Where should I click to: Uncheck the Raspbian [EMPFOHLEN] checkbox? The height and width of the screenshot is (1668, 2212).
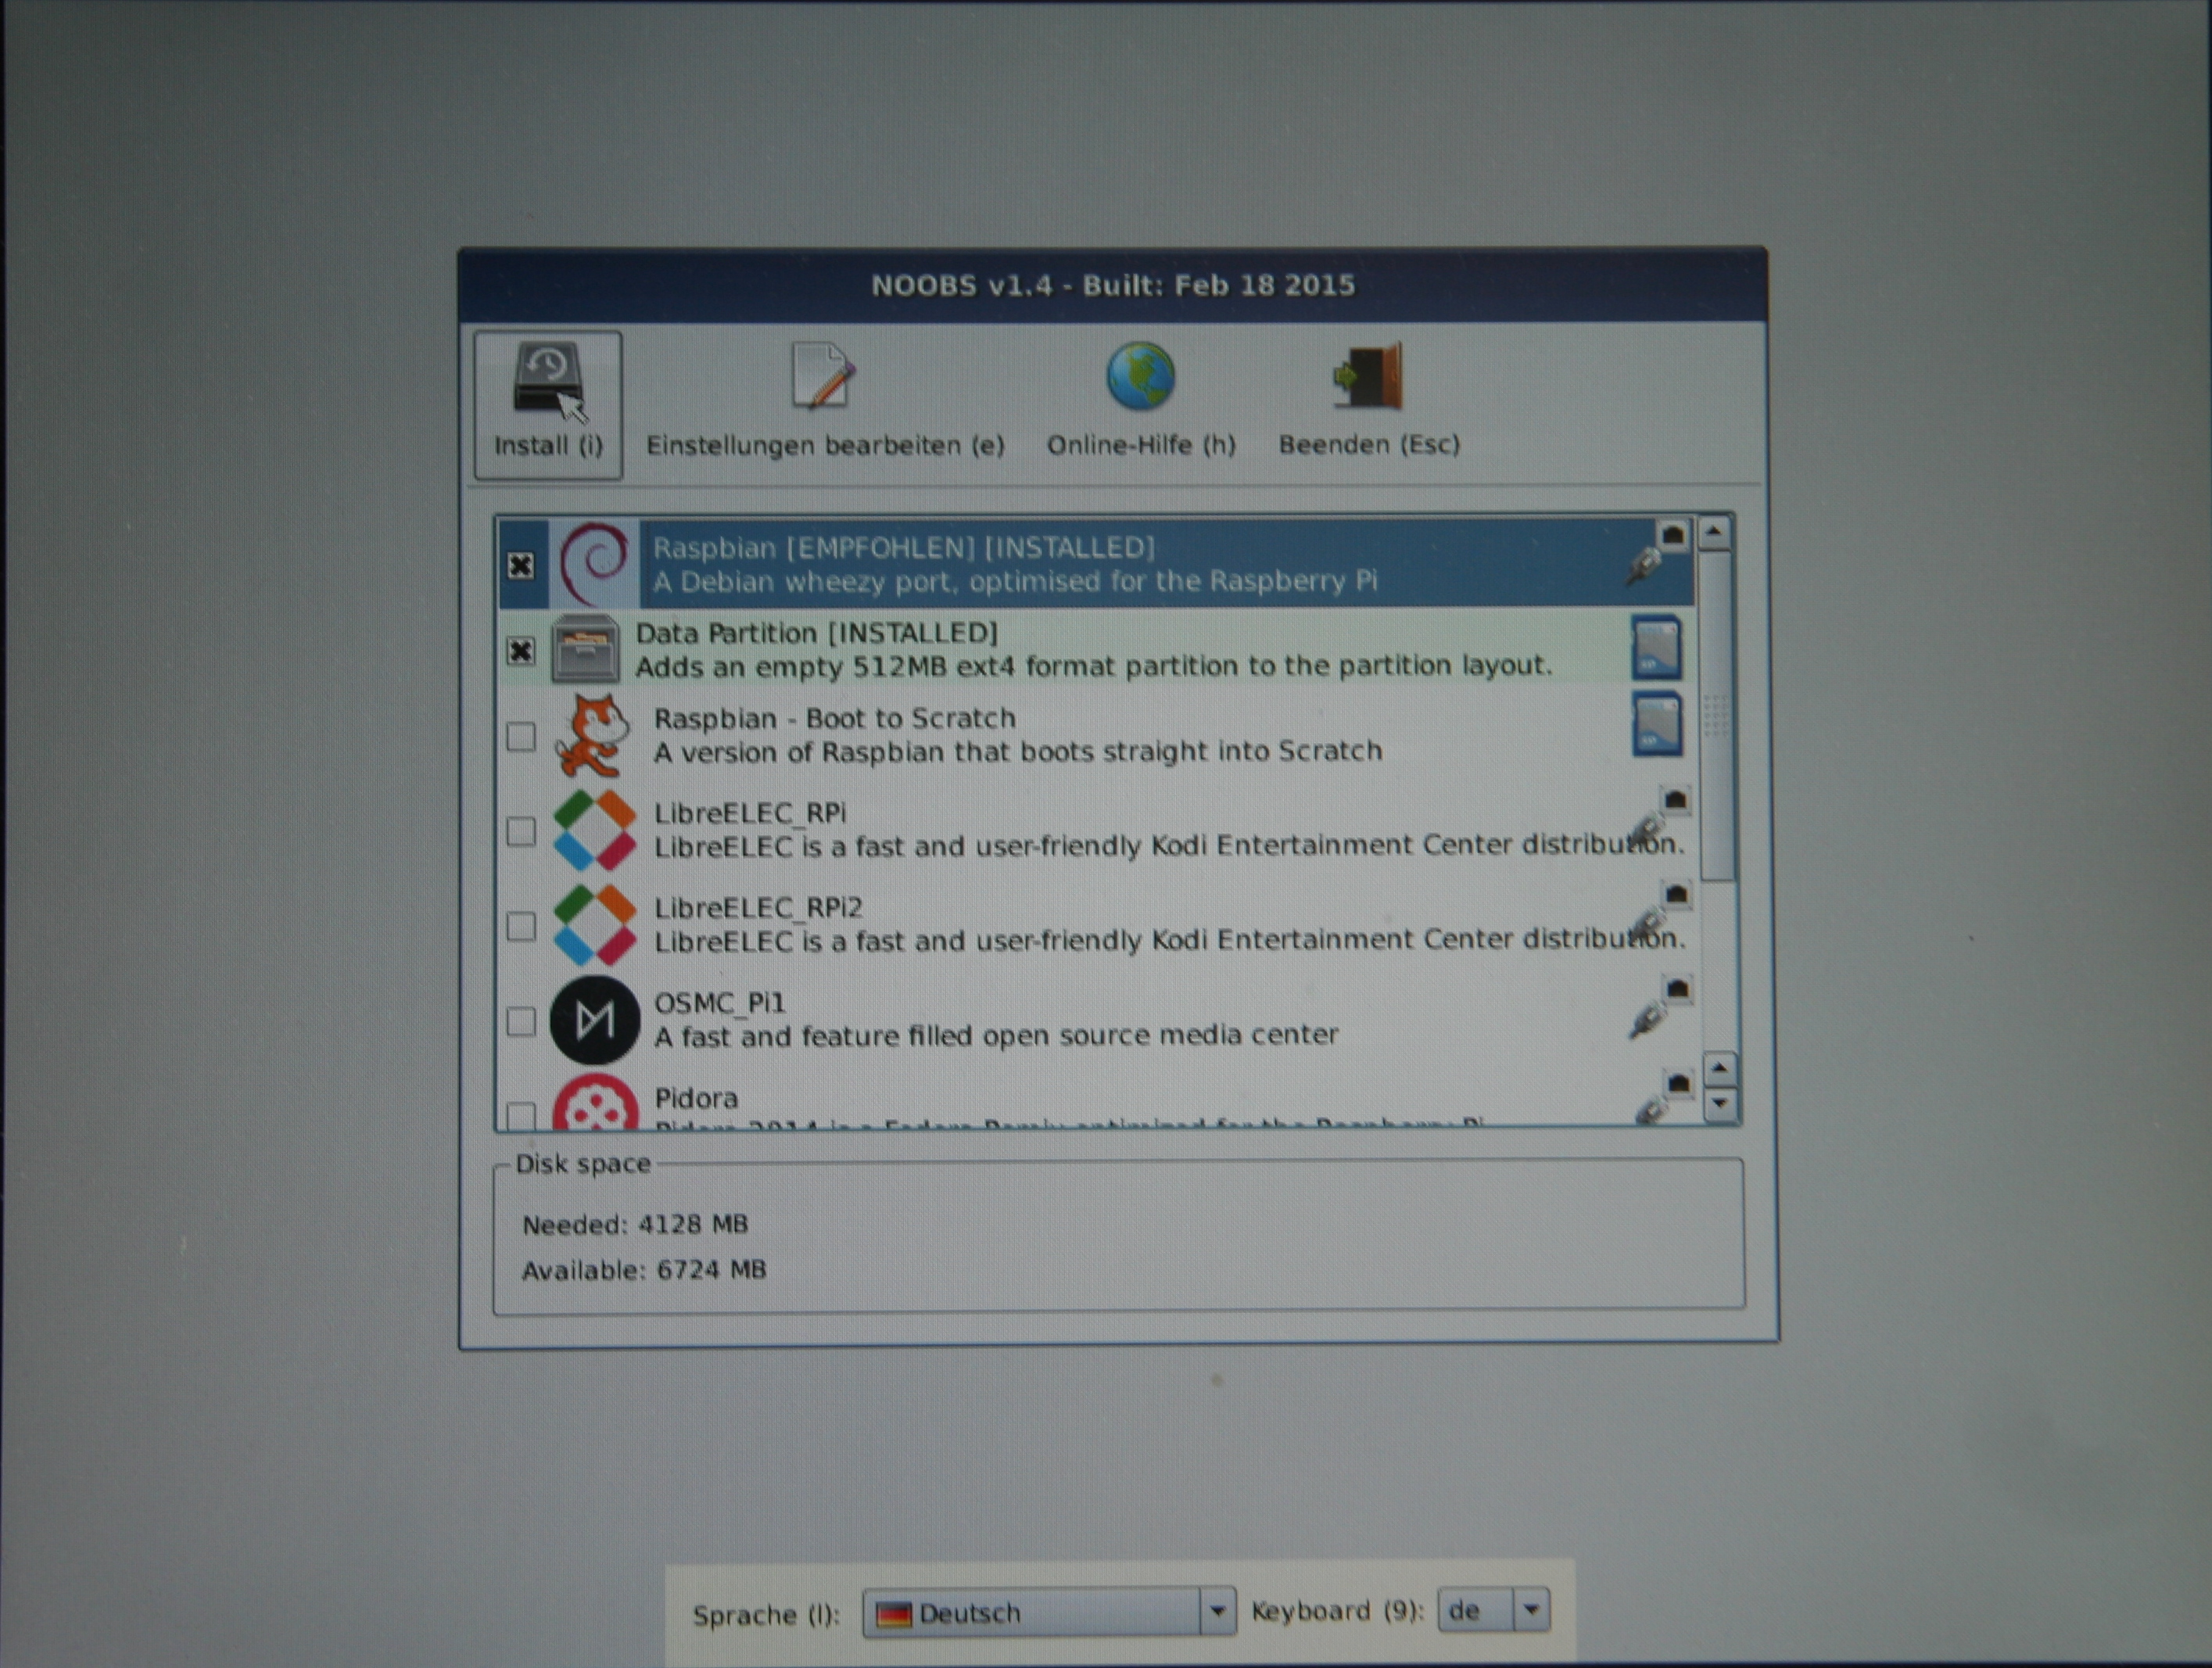(x=520, y=566)
